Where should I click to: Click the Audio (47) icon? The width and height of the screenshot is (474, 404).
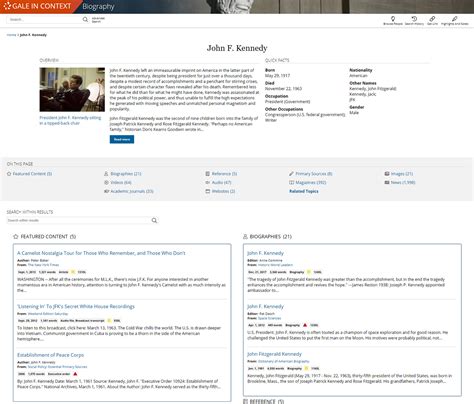click(x=208, y=182)
